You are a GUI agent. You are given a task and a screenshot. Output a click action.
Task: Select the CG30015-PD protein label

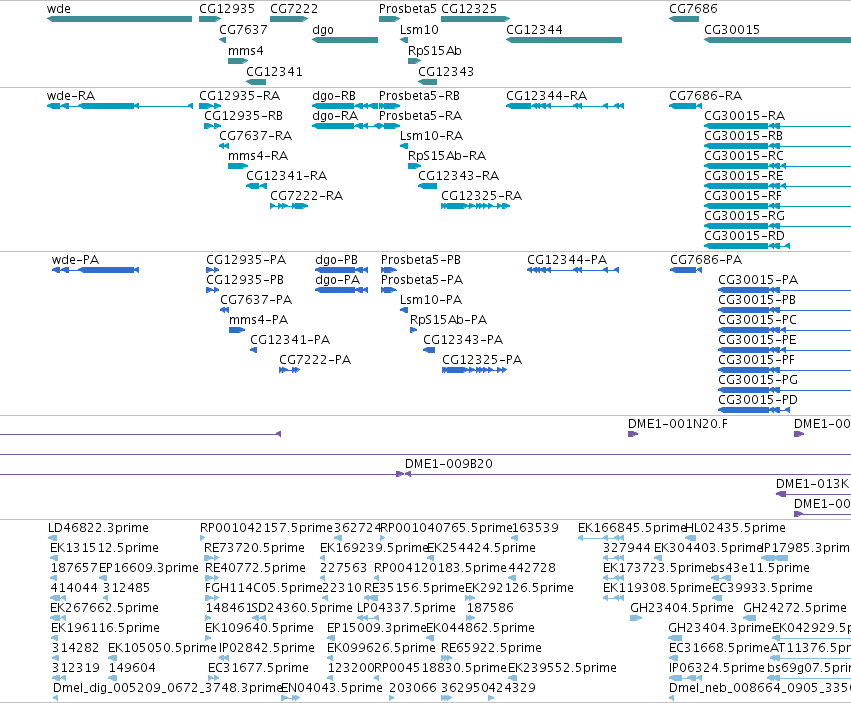pos(758,400)
